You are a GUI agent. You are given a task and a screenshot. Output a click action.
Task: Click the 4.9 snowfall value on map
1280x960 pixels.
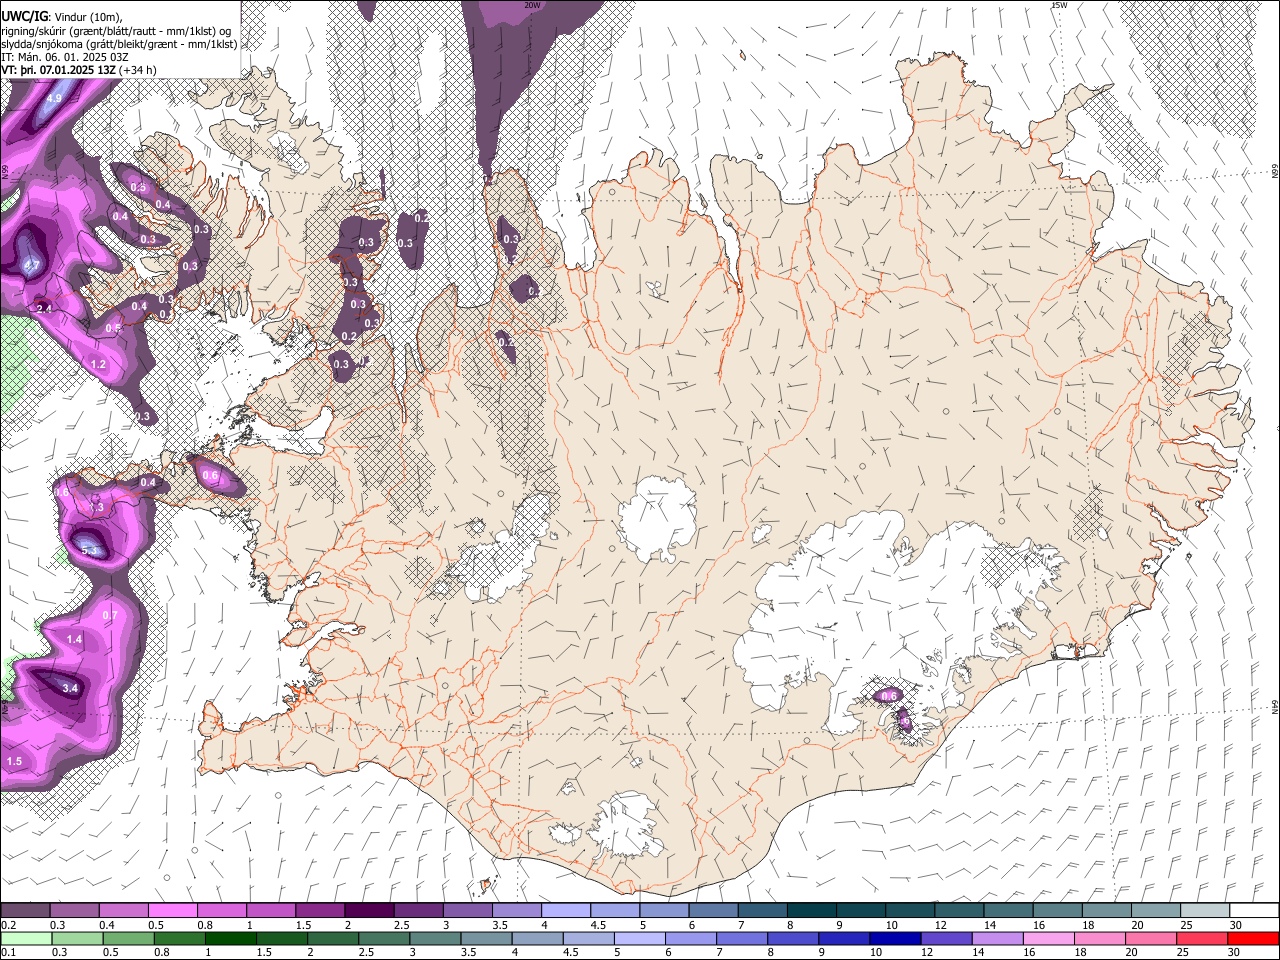click(54, 98)
